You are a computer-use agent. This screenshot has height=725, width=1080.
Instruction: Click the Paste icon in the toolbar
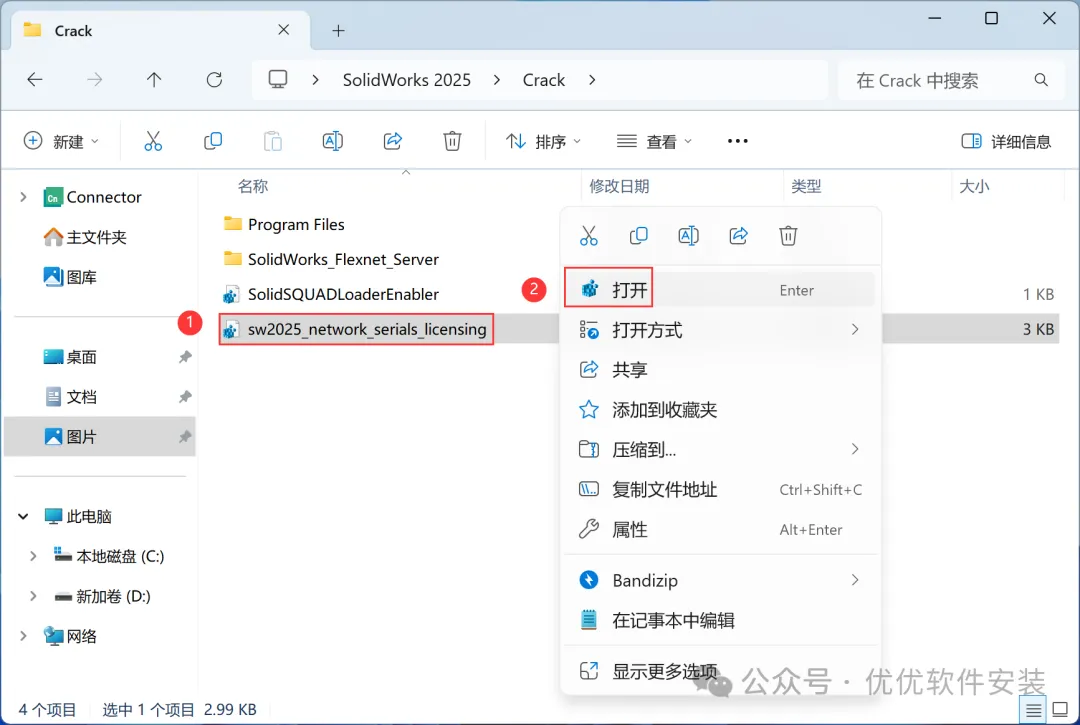coord(273,141)
